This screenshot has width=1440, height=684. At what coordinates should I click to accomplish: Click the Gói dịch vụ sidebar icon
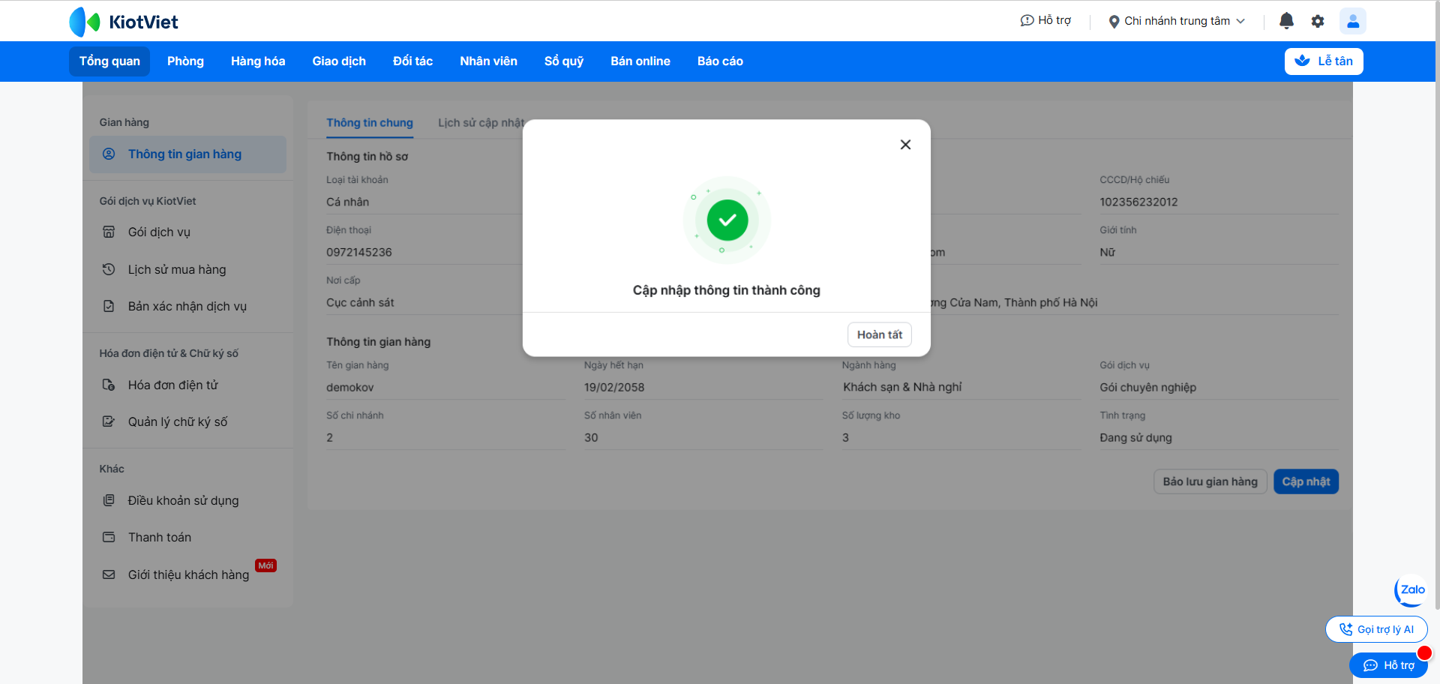pos(109,232)
